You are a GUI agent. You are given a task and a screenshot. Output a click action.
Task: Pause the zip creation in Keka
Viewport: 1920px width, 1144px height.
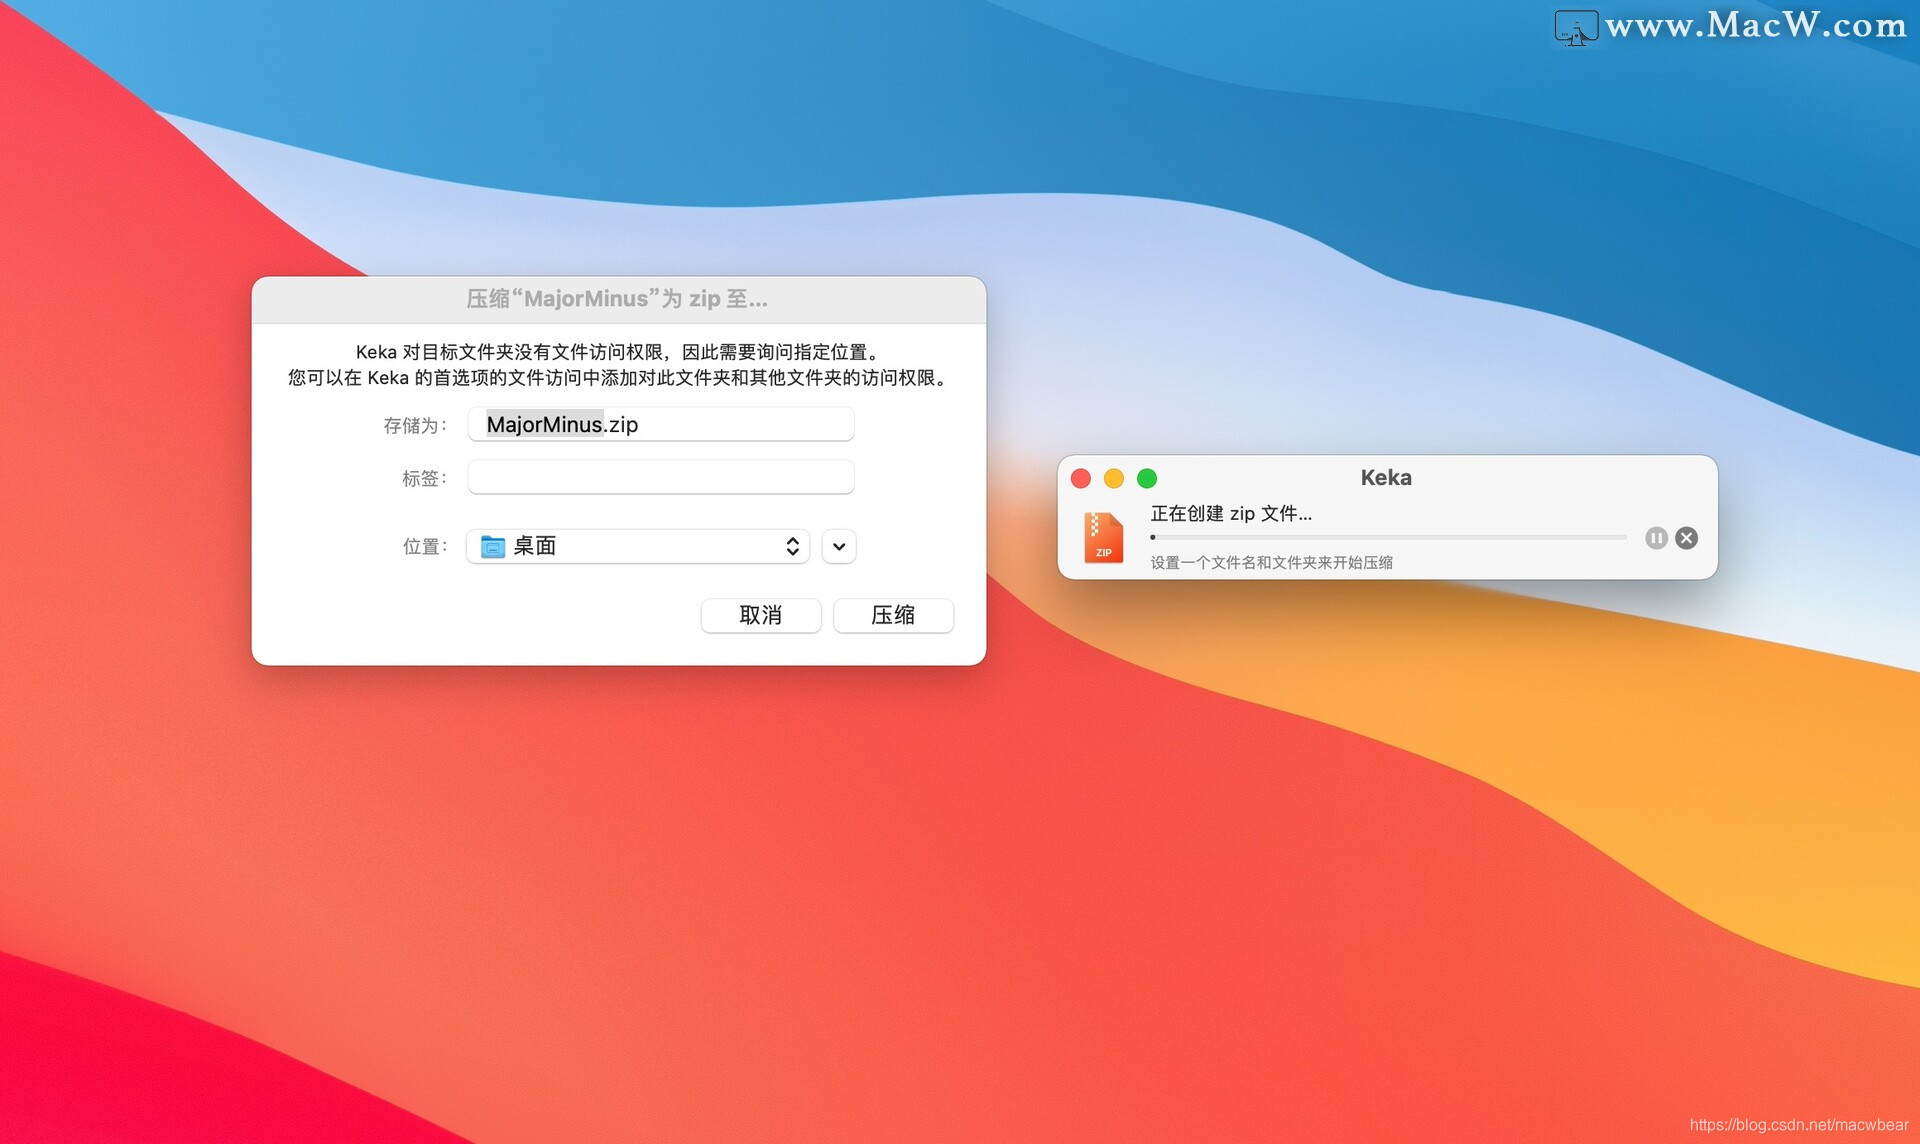click(x=1656, y=538)
